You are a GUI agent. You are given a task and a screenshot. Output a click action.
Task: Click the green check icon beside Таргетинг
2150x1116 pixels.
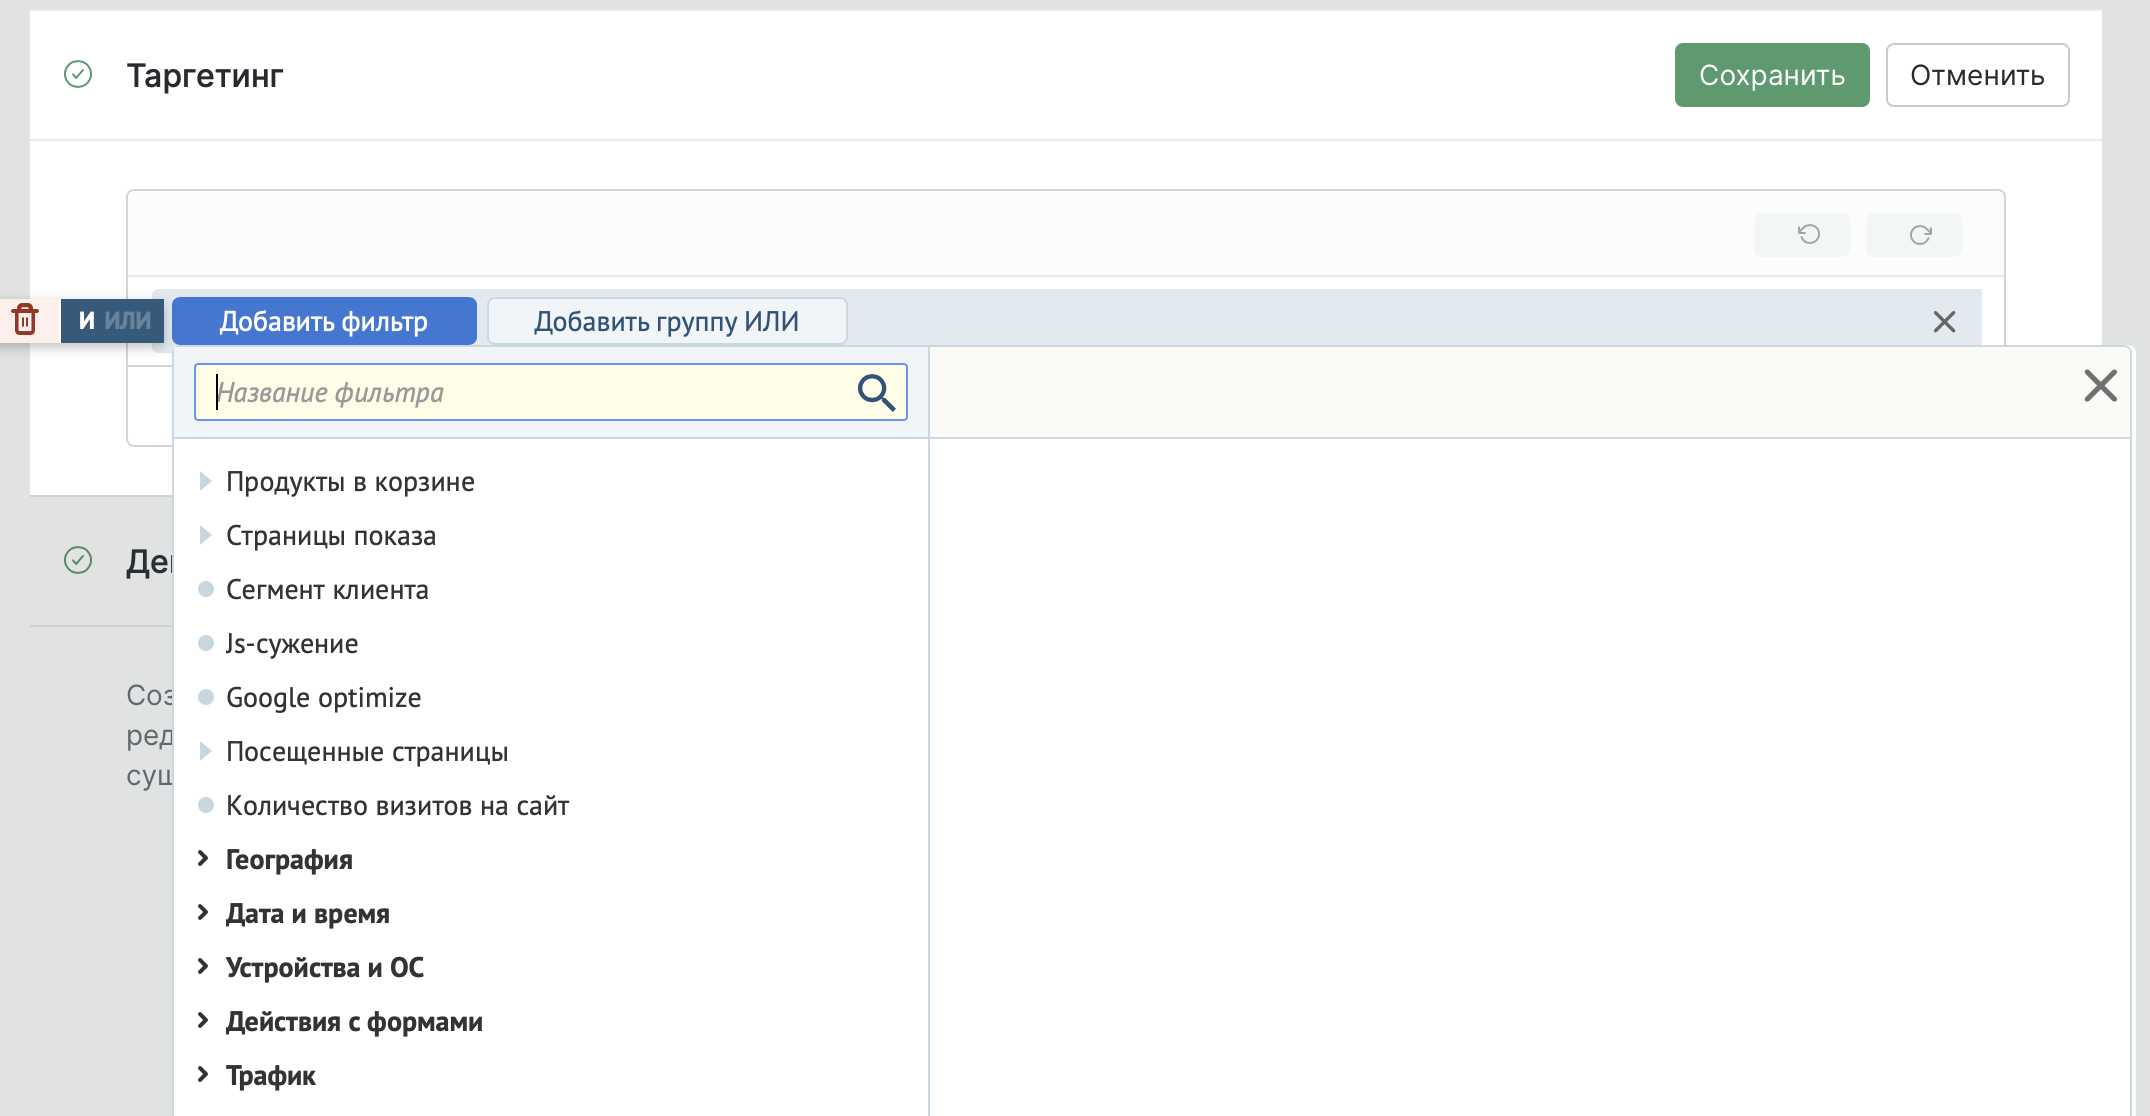[x=78, y=74]
